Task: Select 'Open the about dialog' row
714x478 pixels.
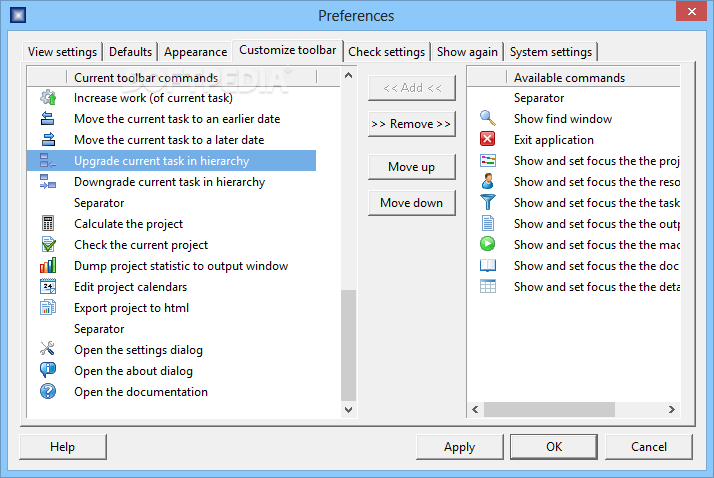Action: coord(171,371)
